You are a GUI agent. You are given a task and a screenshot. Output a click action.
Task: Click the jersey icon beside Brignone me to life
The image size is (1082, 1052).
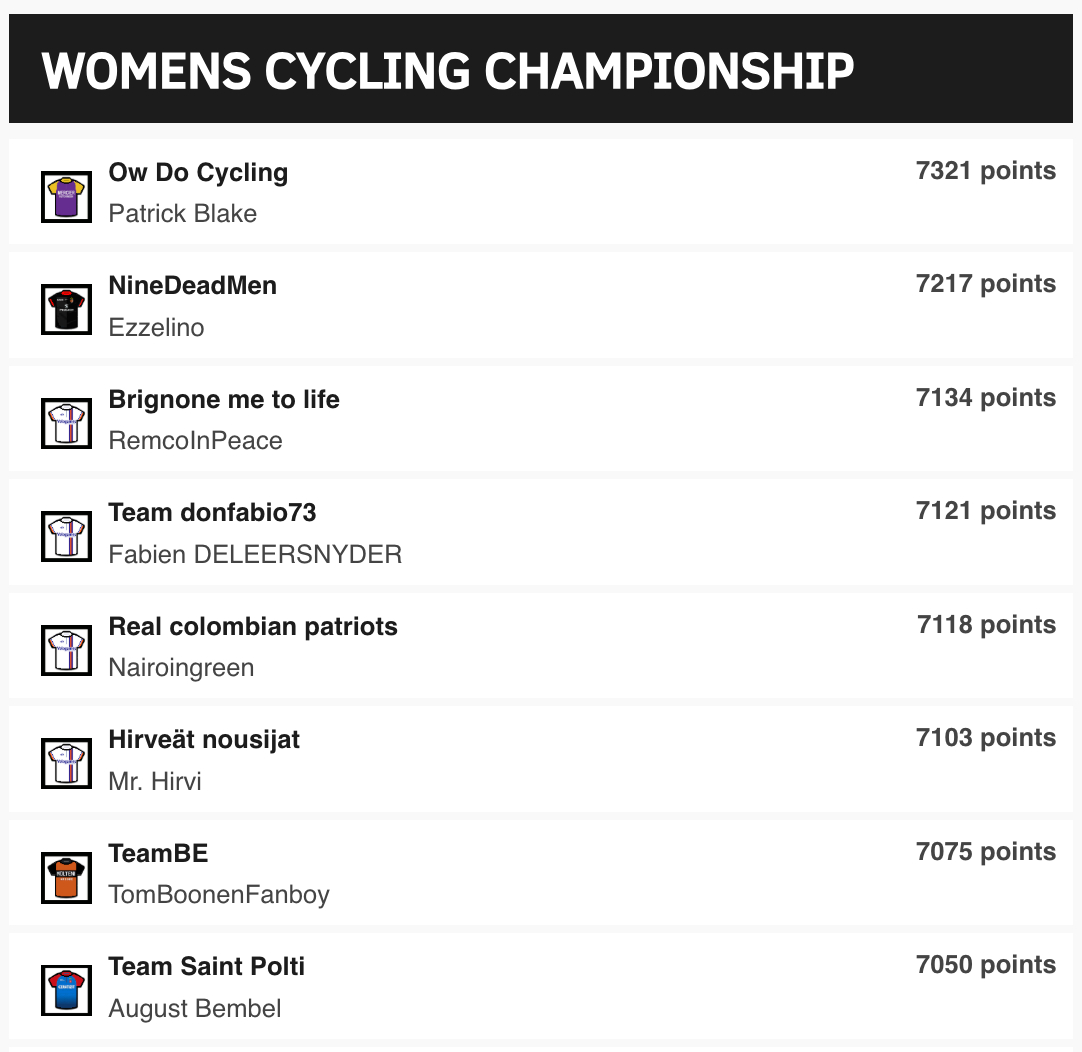click(x=66, y=423)
